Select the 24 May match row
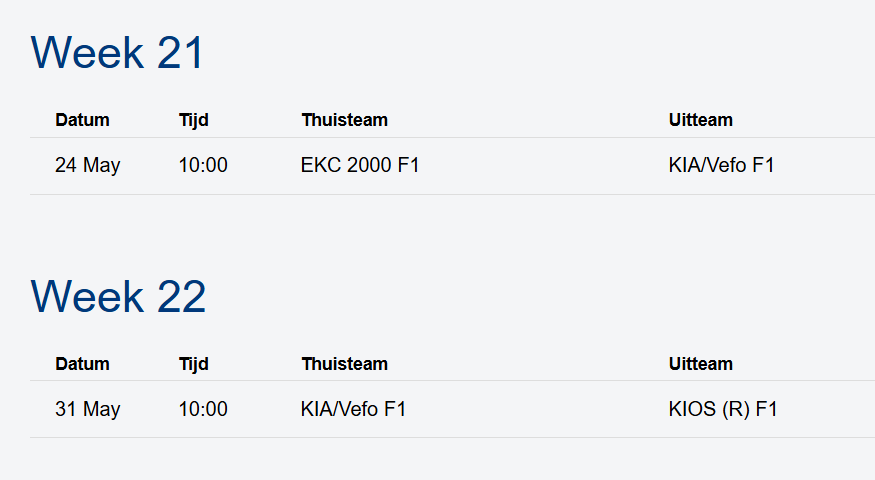The height and width of the screenshot is (480, 875). click(453, 166)
